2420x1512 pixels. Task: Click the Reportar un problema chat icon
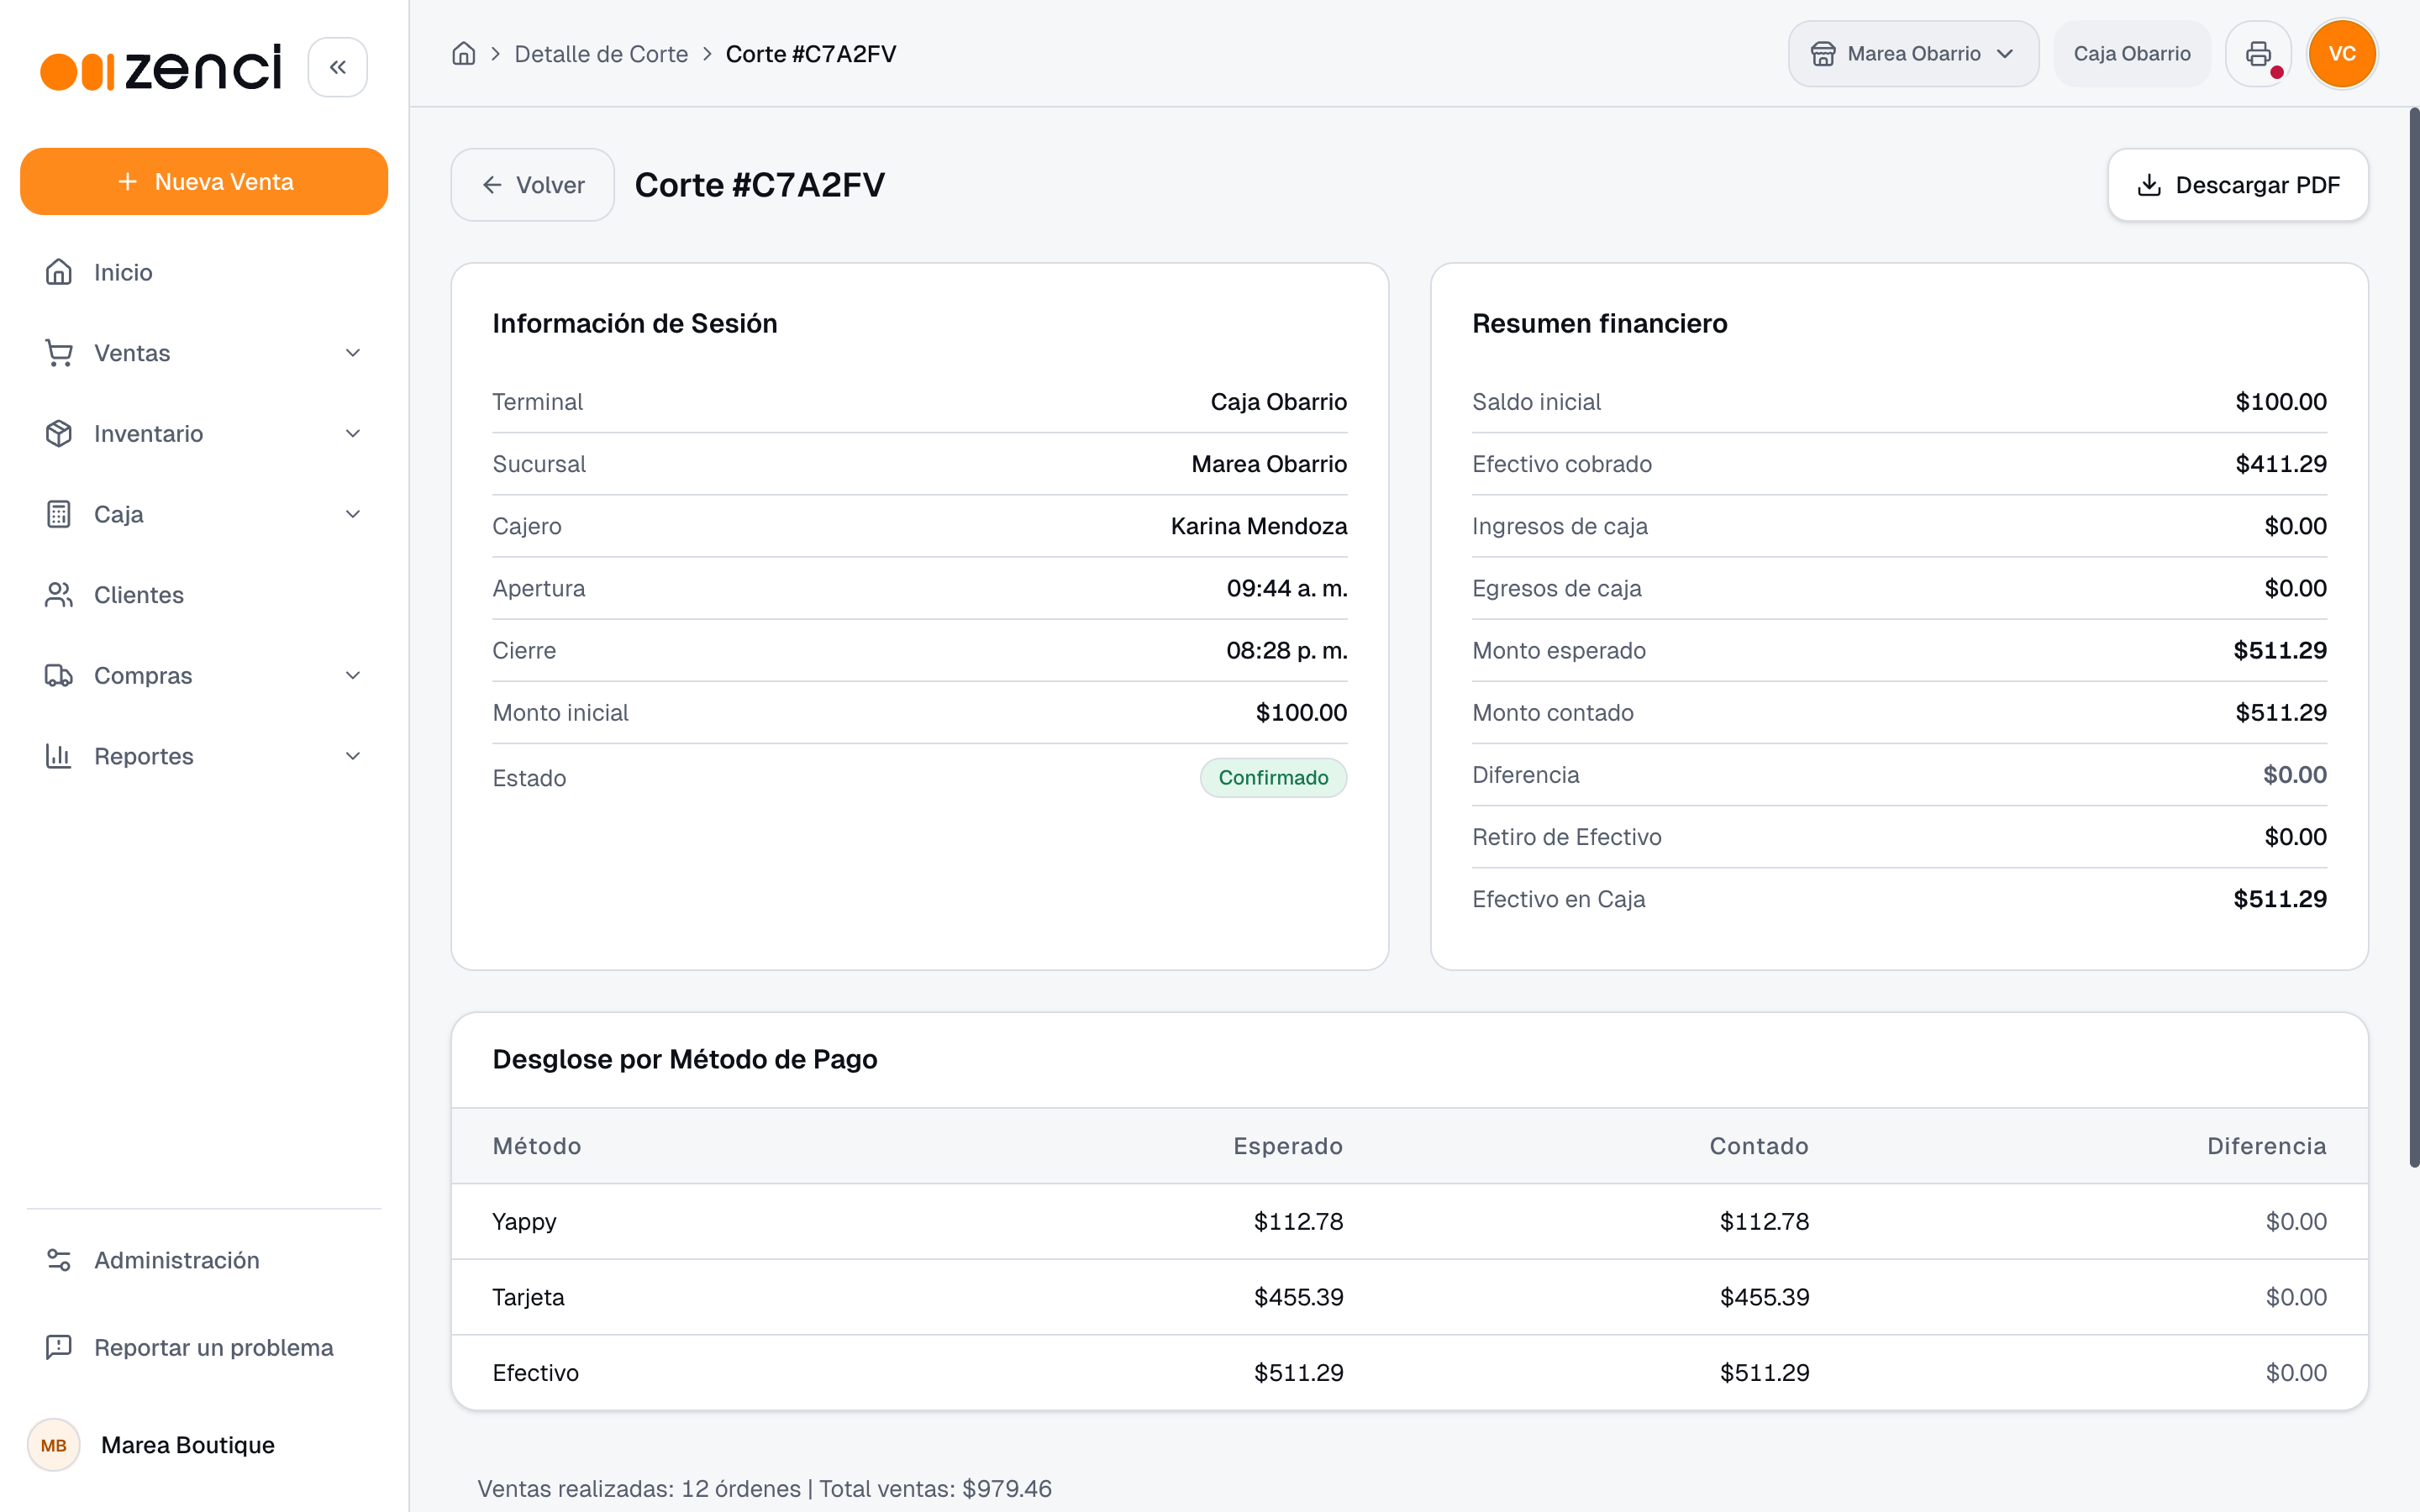[59, 1347]
